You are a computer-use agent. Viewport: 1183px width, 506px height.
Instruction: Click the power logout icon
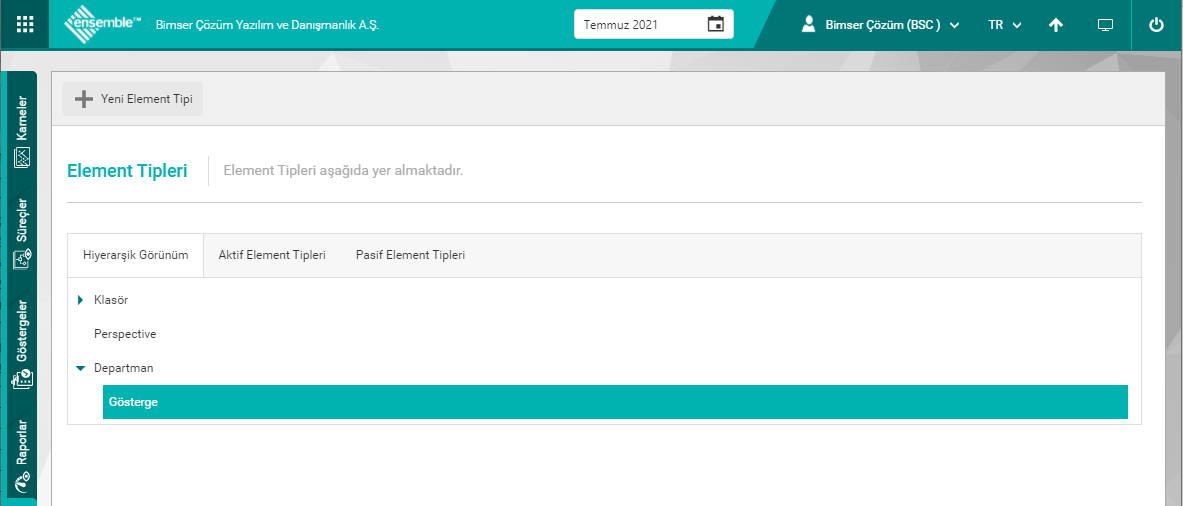[1157, 25]
